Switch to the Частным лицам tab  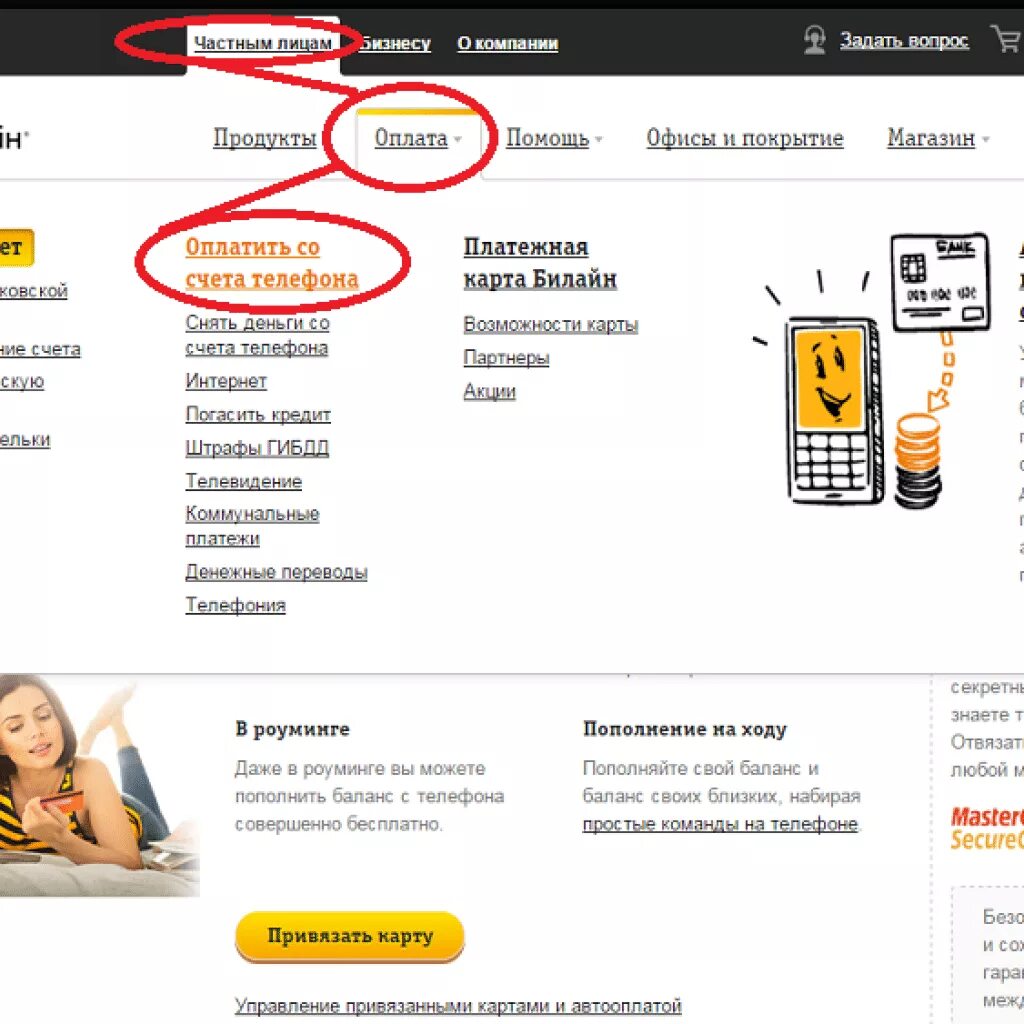click(263, 43)
